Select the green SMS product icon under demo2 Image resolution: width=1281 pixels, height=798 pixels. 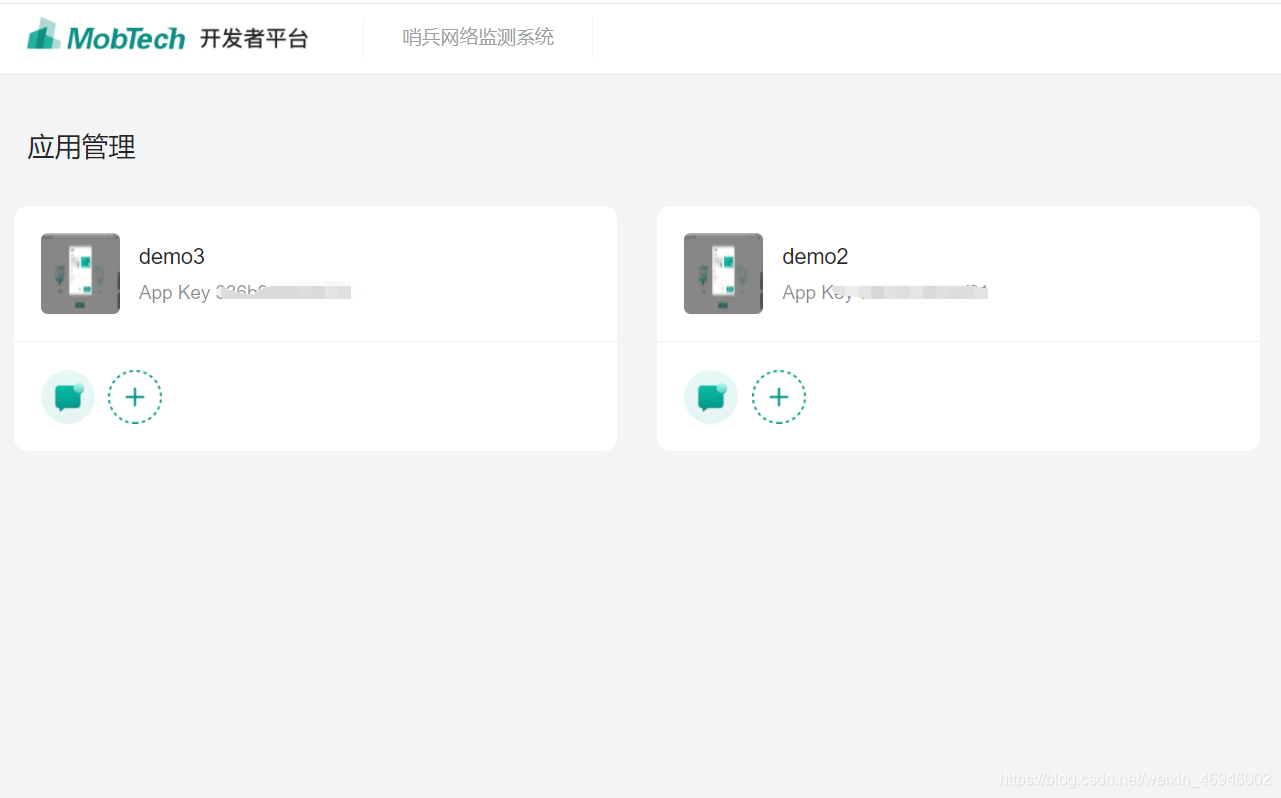click(710, 396)
